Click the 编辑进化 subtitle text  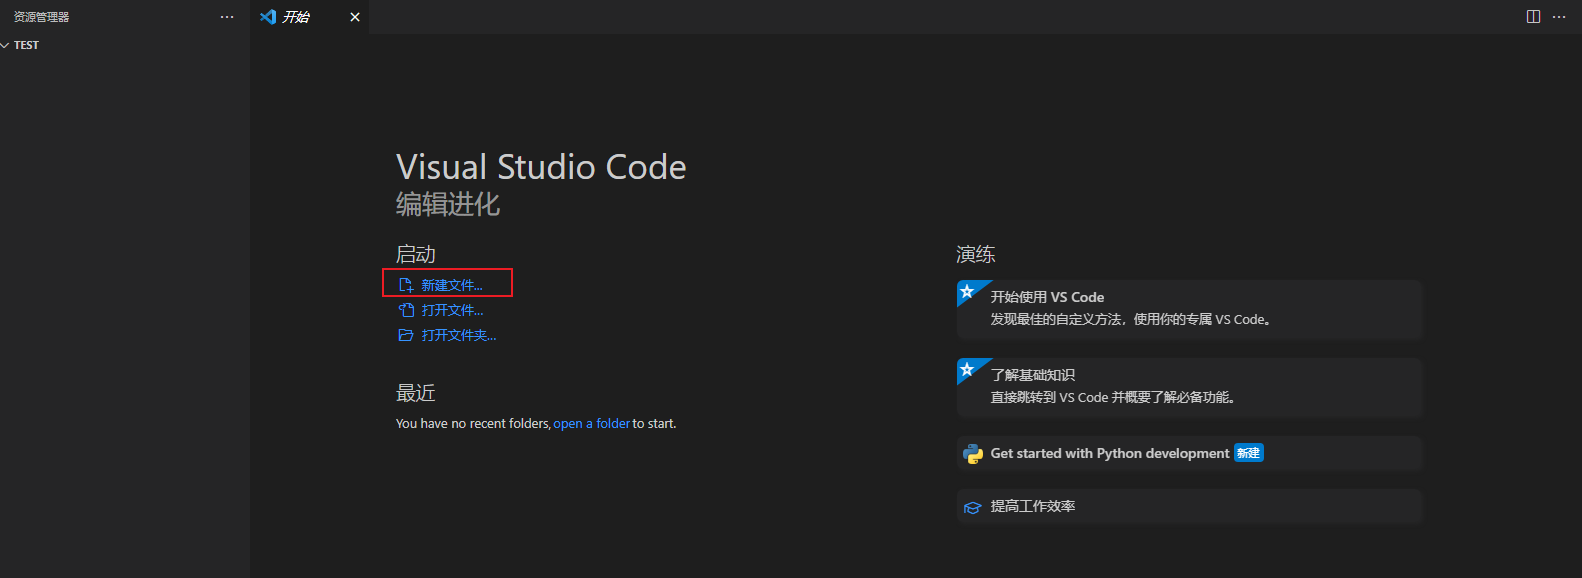448,204
